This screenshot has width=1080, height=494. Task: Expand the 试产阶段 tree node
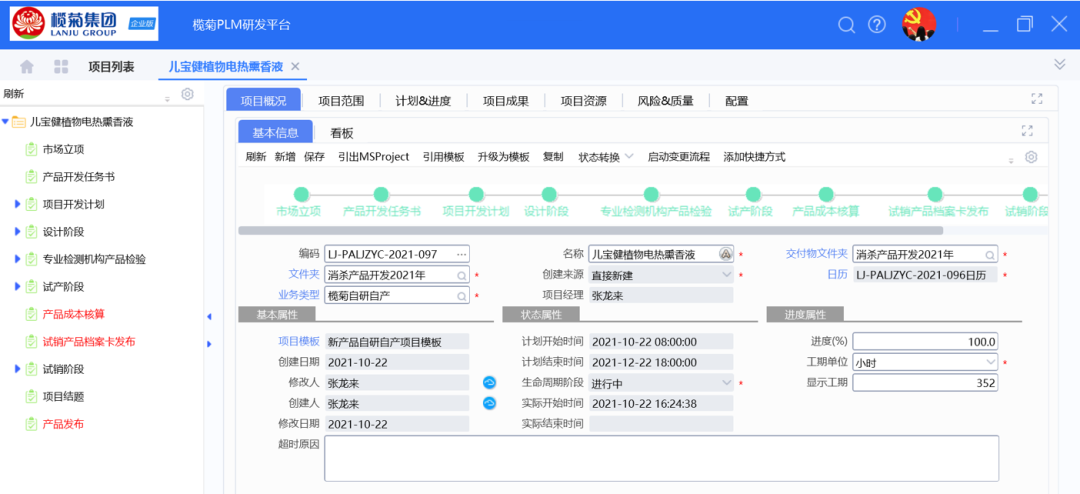pos(18,287)
